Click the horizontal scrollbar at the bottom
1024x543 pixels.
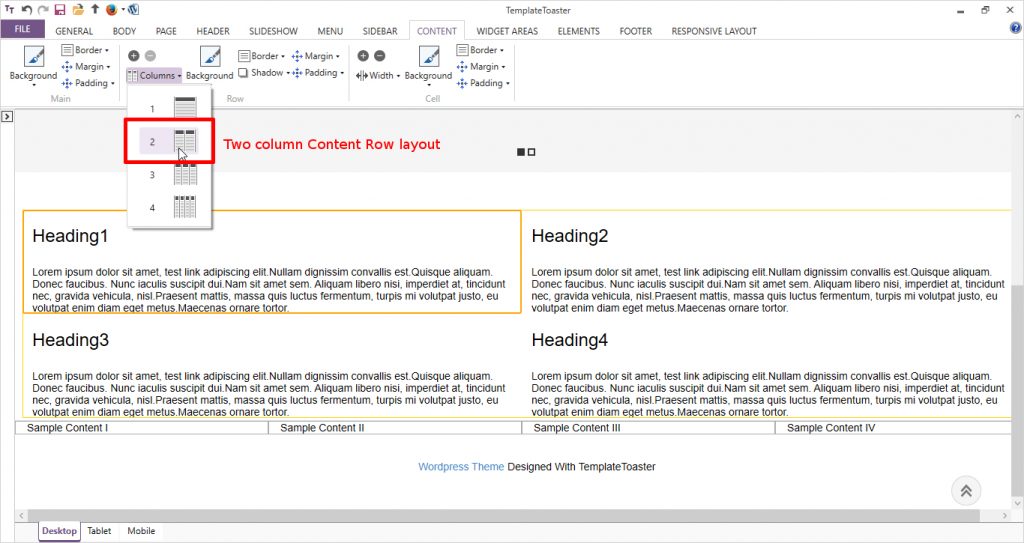[500, 515]
